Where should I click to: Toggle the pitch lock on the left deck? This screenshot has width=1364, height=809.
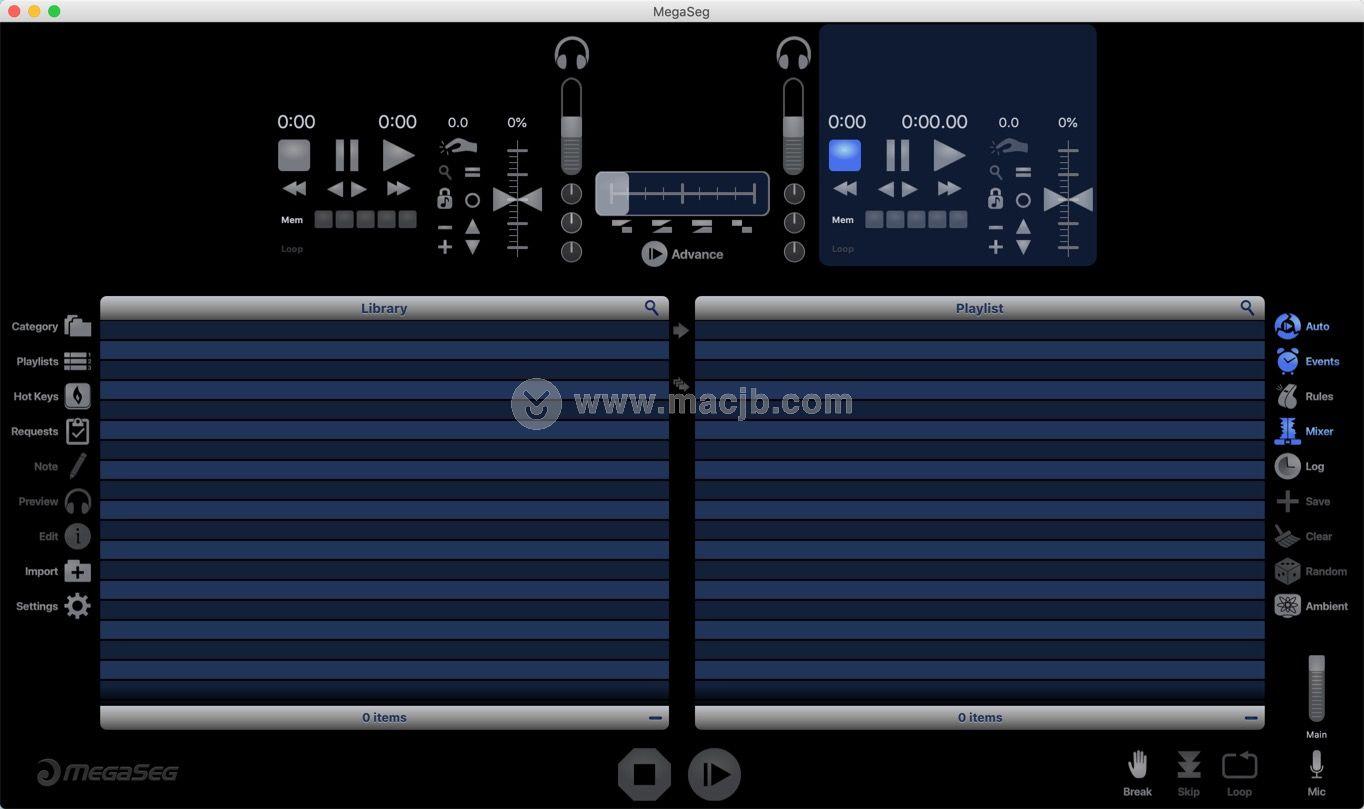(444, 199)
